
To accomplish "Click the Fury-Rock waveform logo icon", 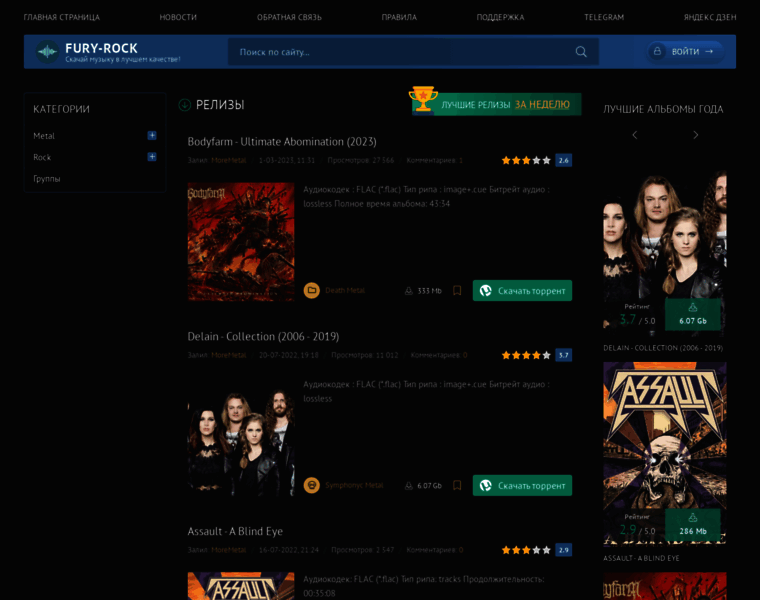I will pyautogui.click(x=48, y=51).
